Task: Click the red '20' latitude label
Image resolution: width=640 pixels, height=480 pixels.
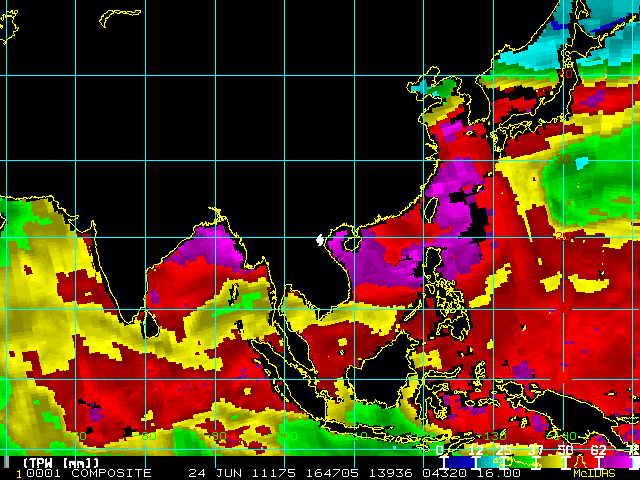Action: pos(563,236)
